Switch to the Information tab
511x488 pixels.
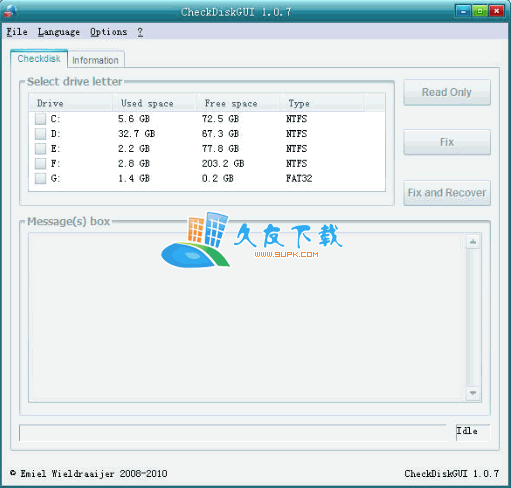[x=96, y=60]
